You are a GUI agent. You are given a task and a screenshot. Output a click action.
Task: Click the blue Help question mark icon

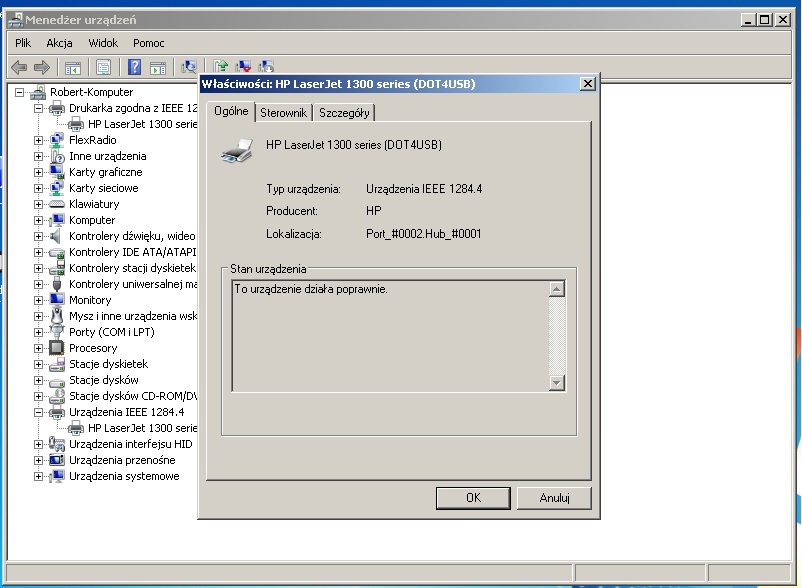point(134,67)
